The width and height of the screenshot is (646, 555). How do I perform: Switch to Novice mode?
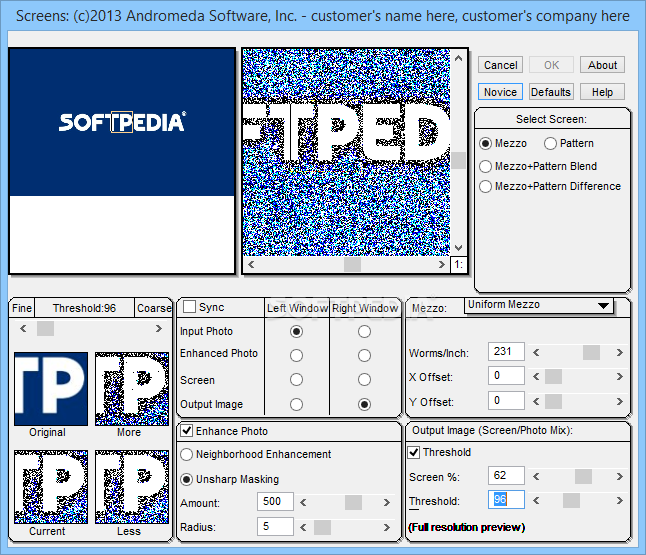500,92
